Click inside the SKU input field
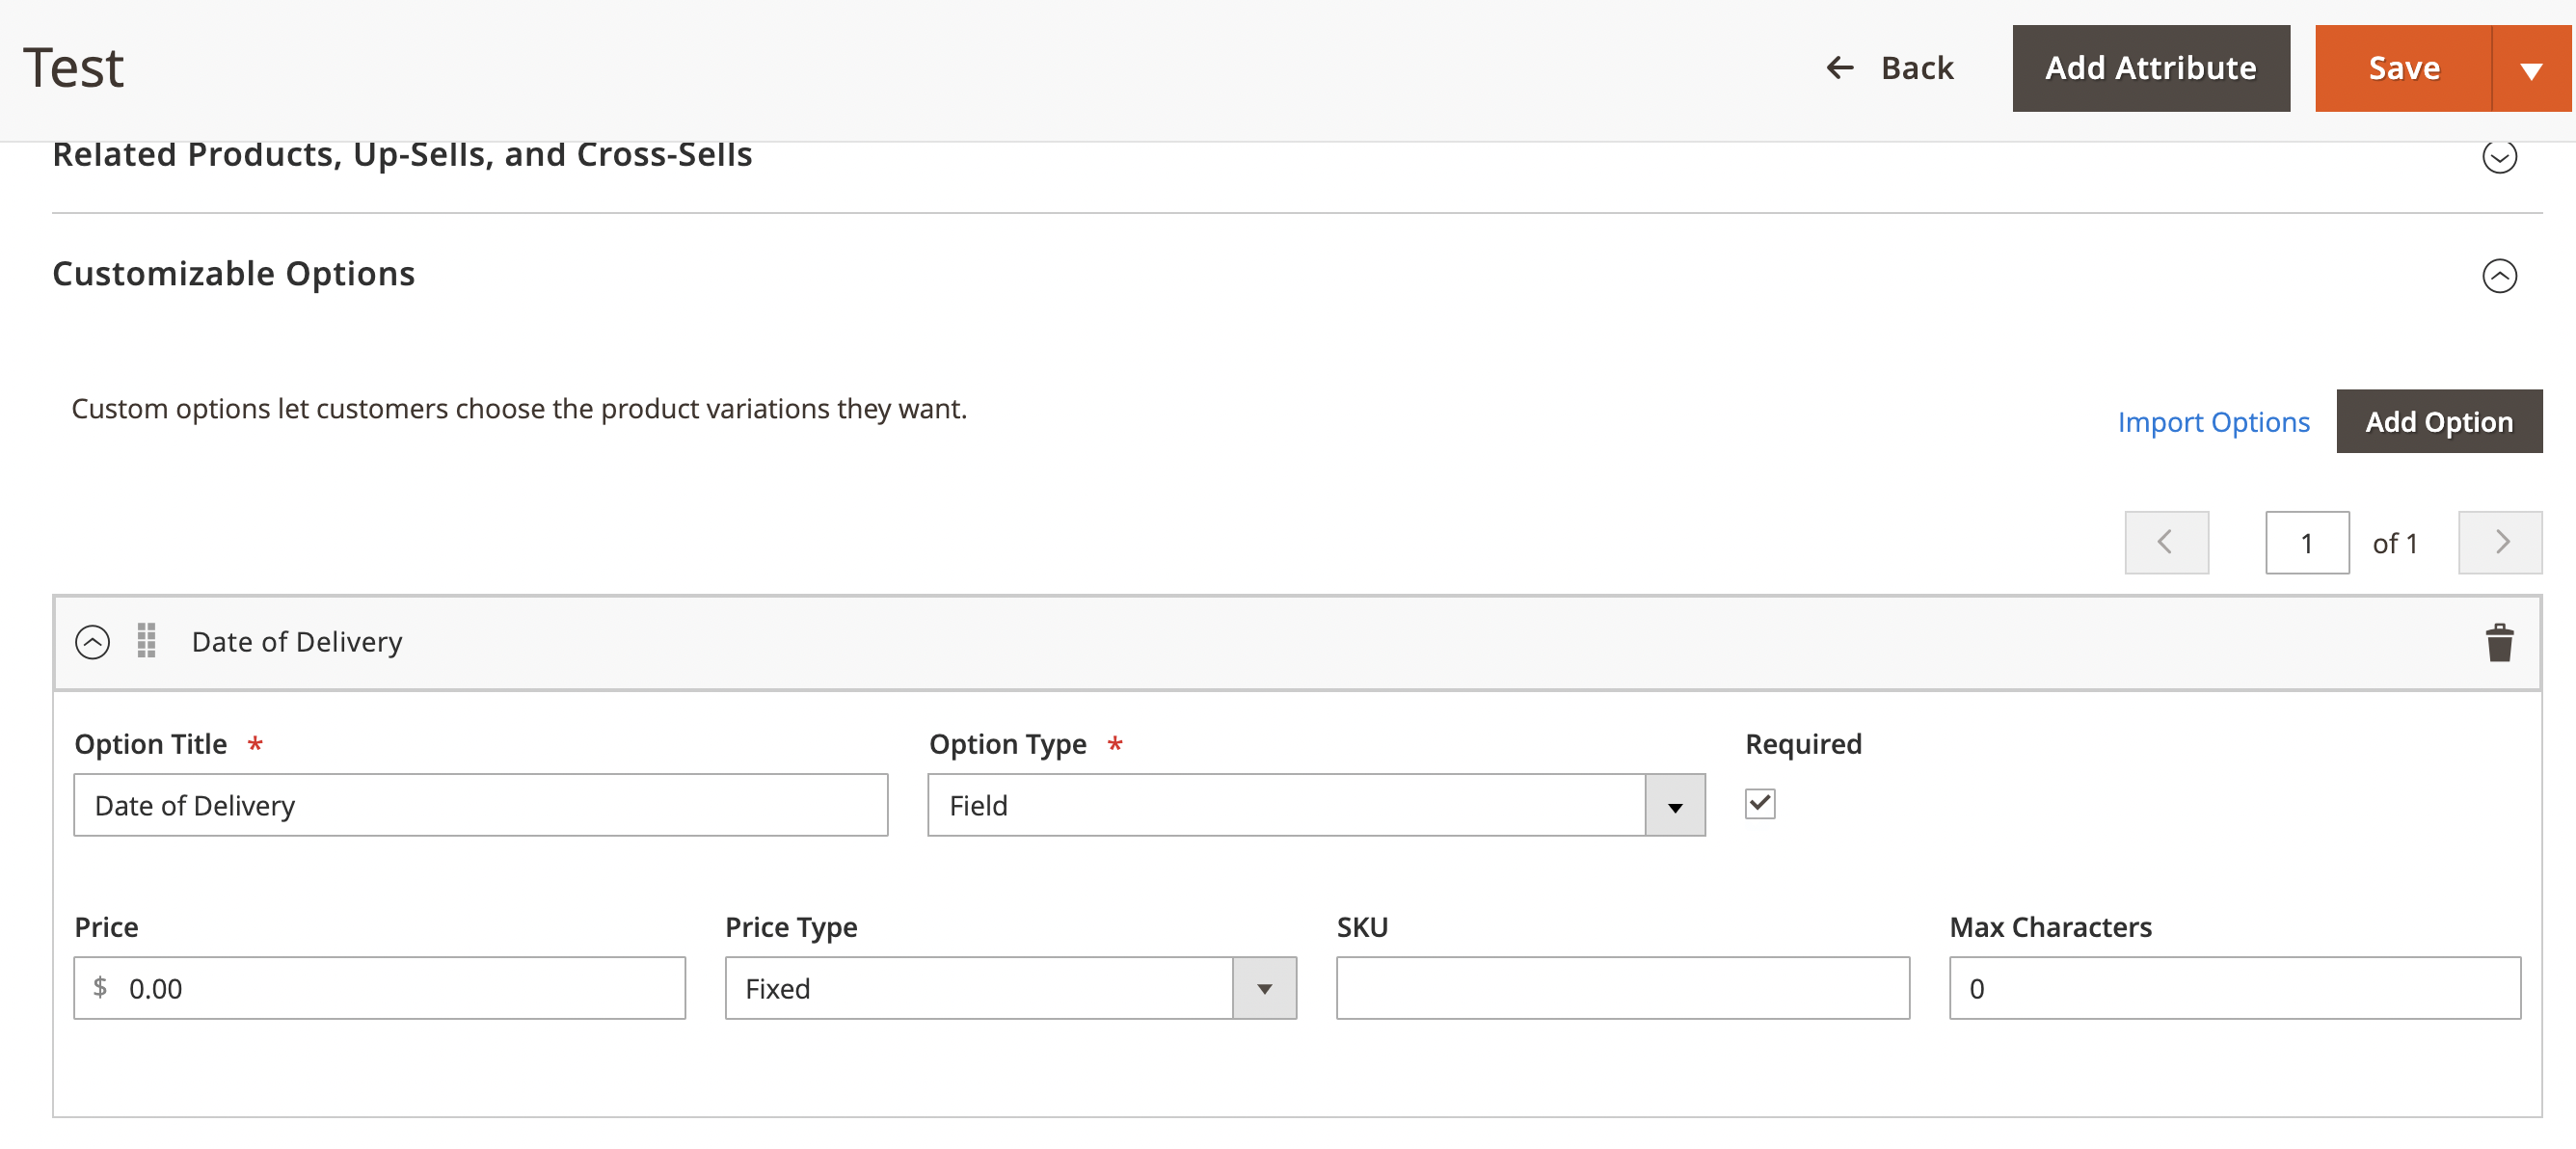The image size is (2576, 1149). (x=1622, y=988)
